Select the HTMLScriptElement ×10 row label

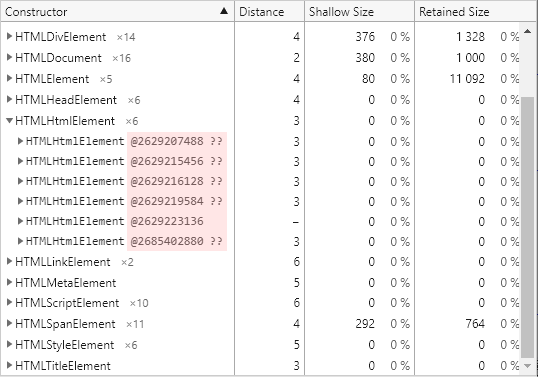point(82,303)
